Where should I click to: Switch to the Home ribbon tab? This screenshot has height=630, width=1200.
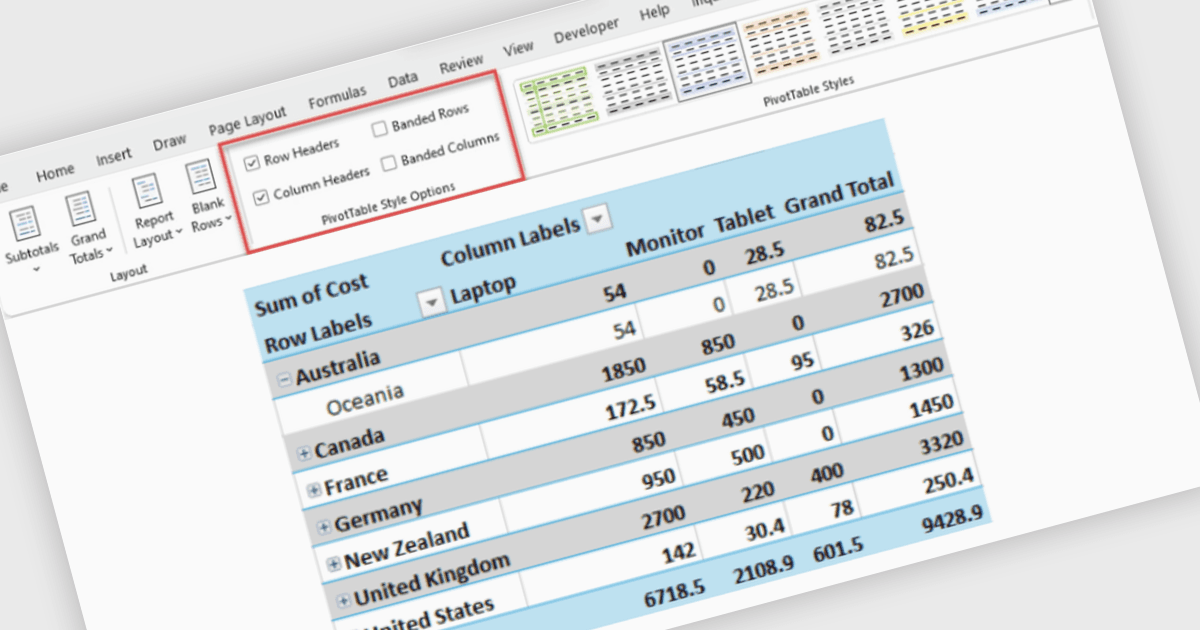[55, 173]
